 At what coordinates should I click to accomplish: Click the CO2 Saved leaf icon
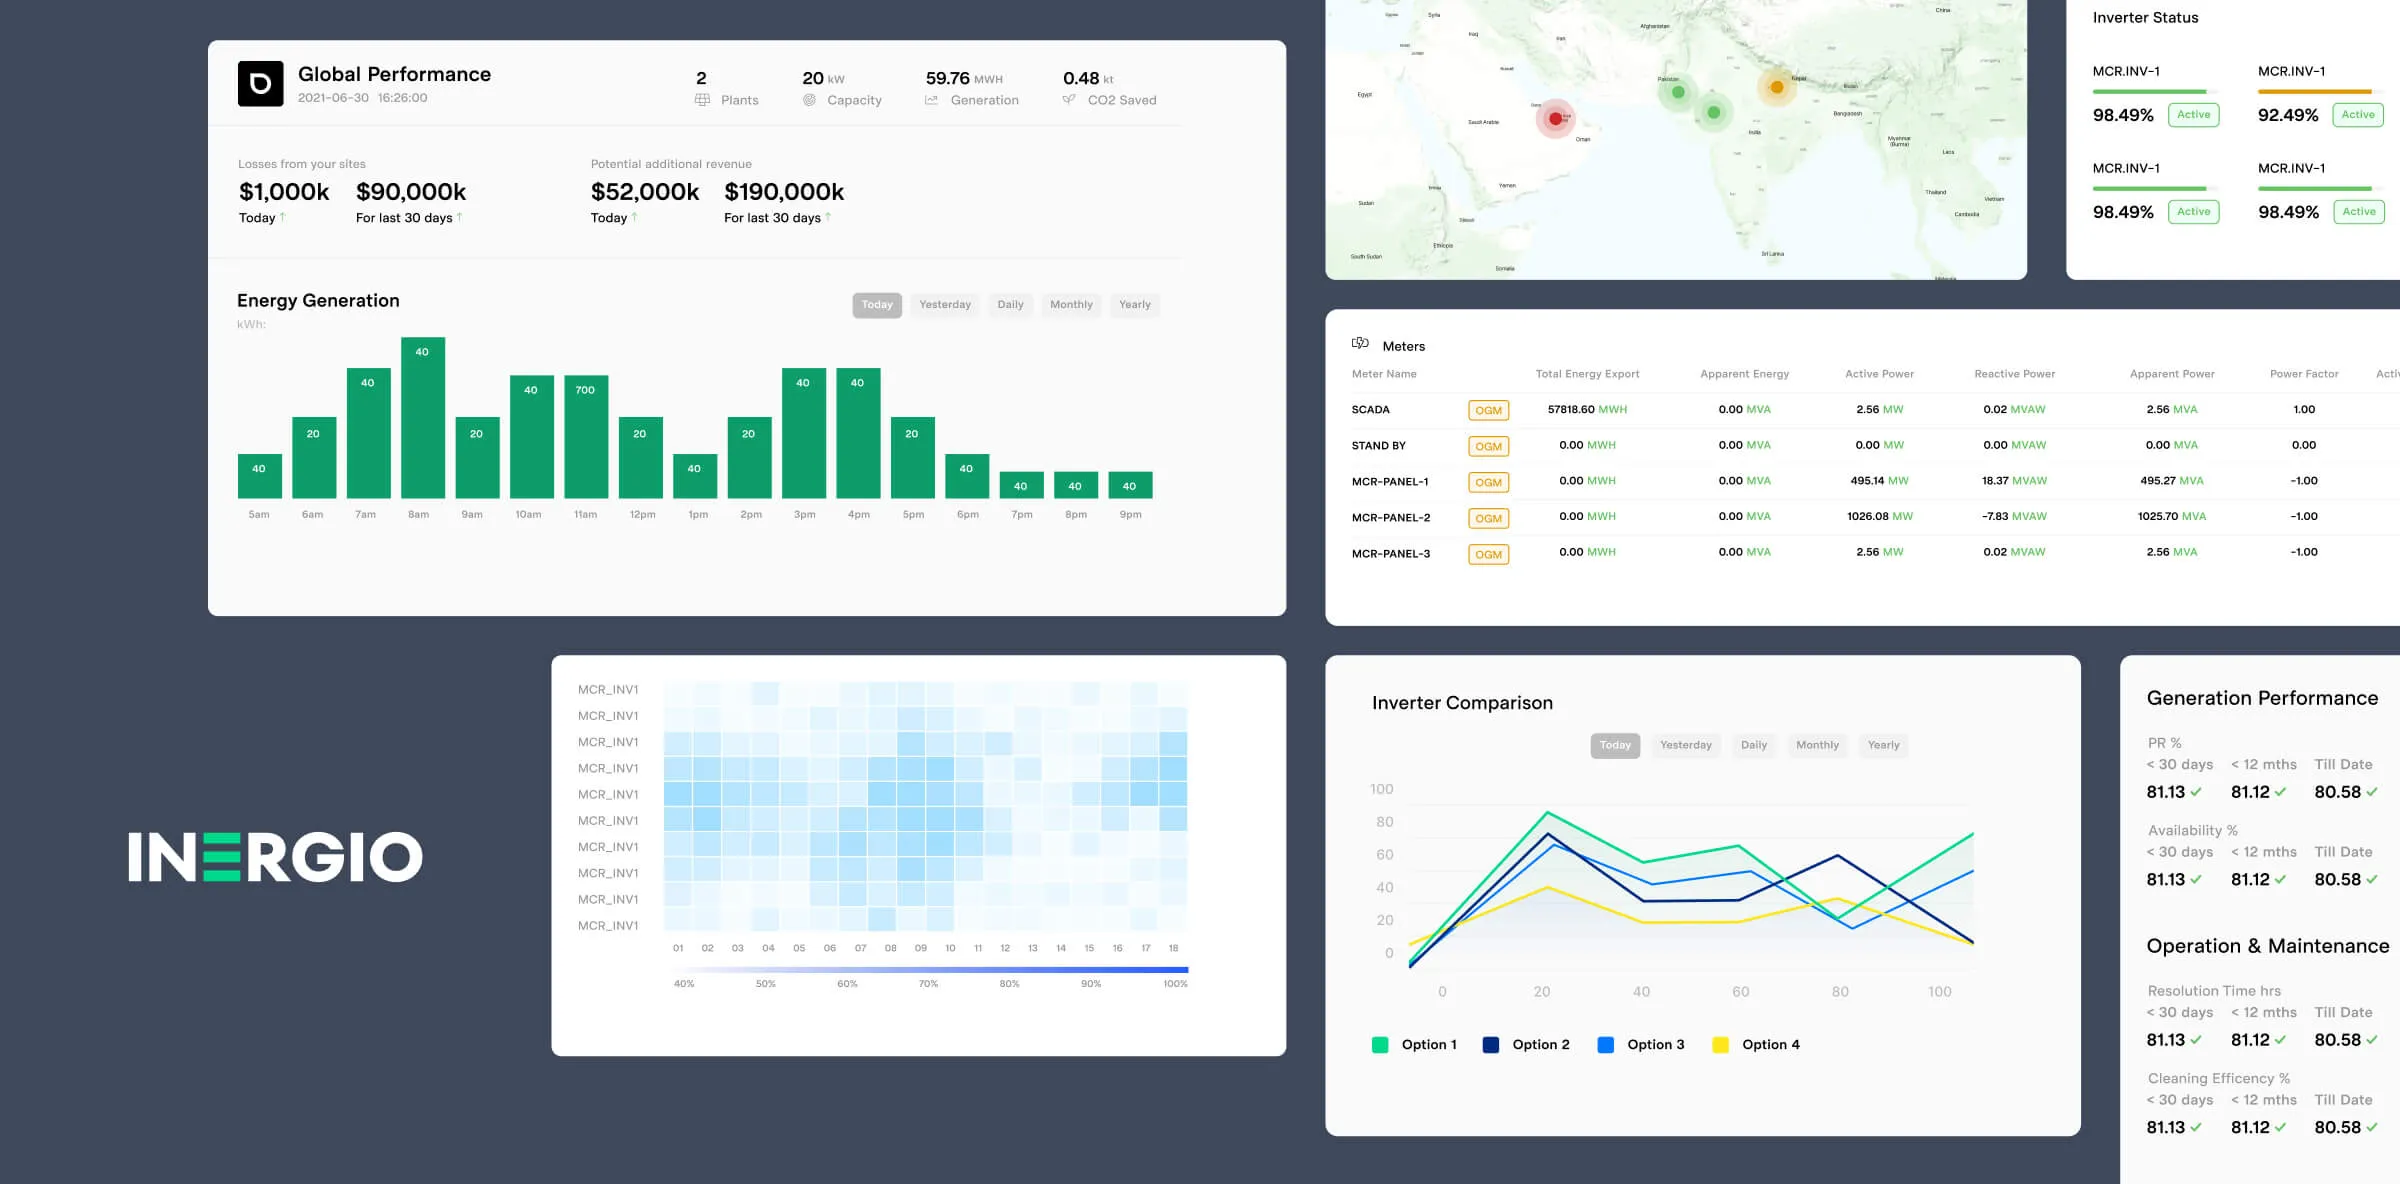click(1069, 100)
